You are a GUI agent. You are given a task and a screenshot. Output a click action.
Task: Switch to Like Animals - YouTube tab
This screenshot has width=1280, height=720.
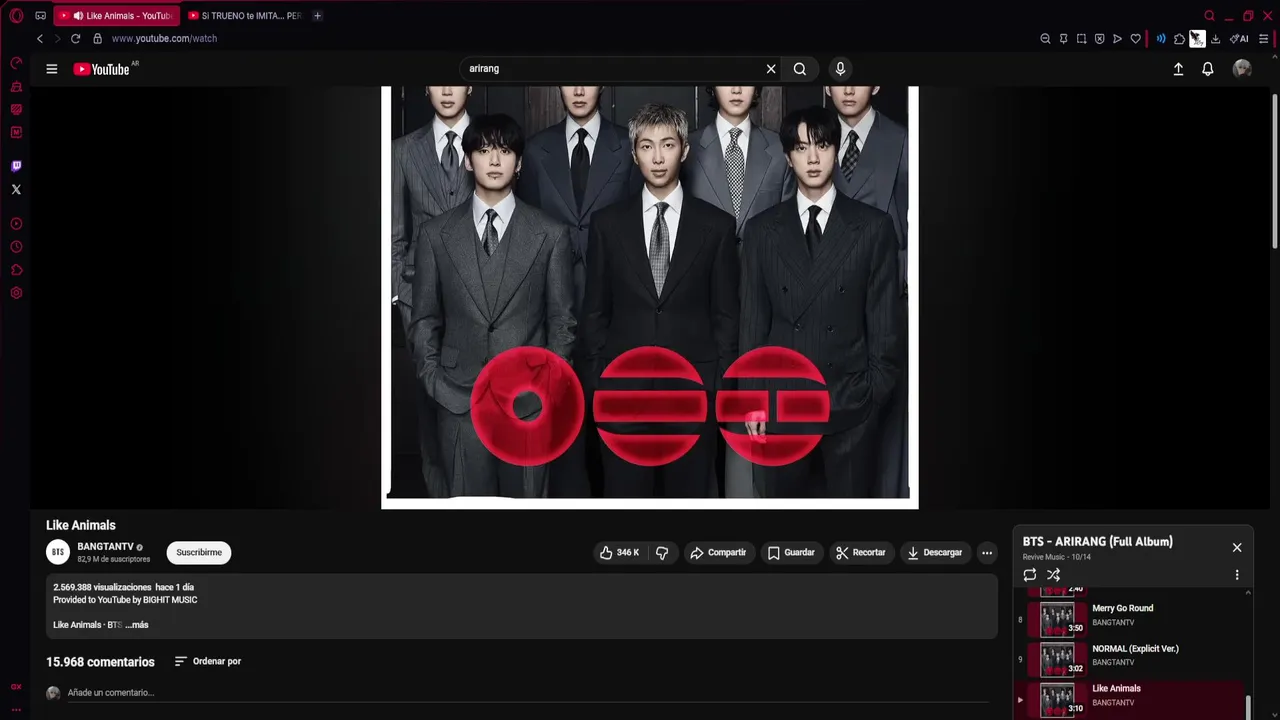(116, 16)
